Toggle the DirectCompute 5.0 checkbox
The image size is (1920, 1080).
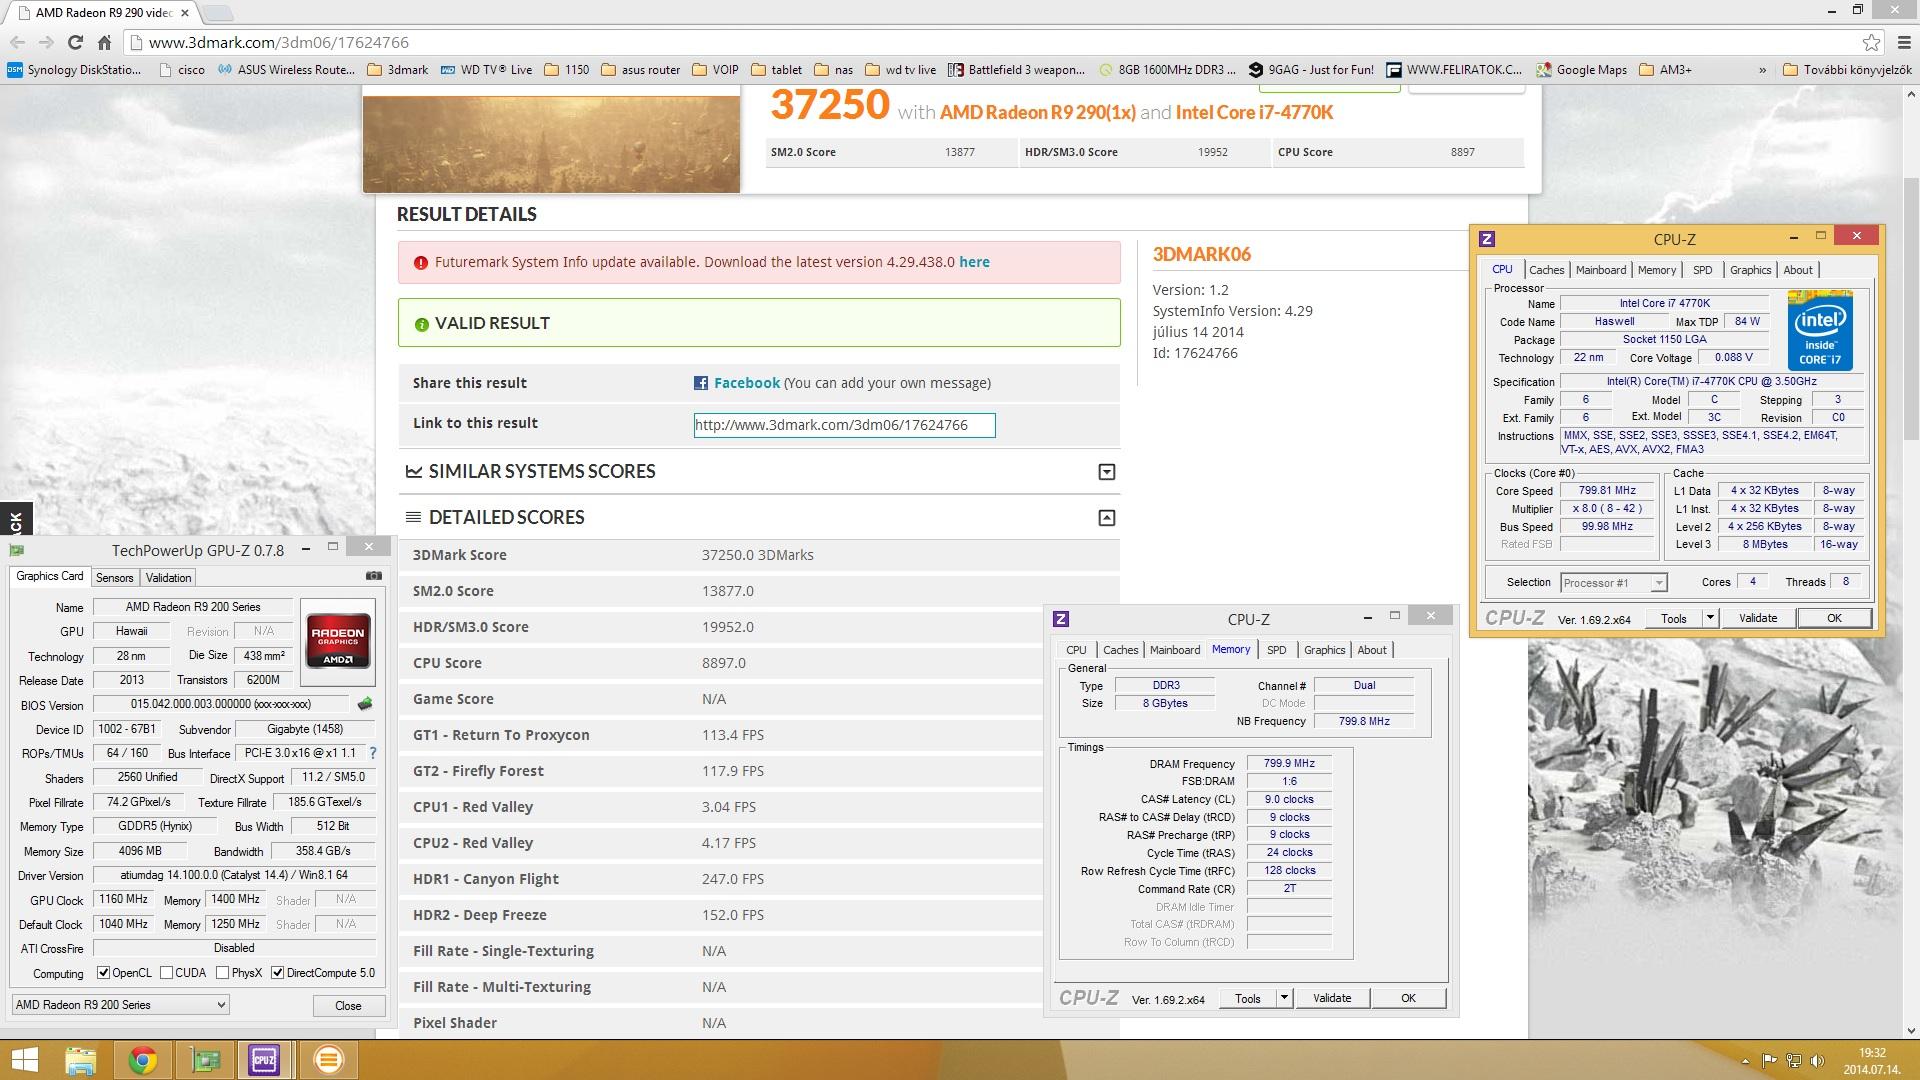click(x=277, y=973)
